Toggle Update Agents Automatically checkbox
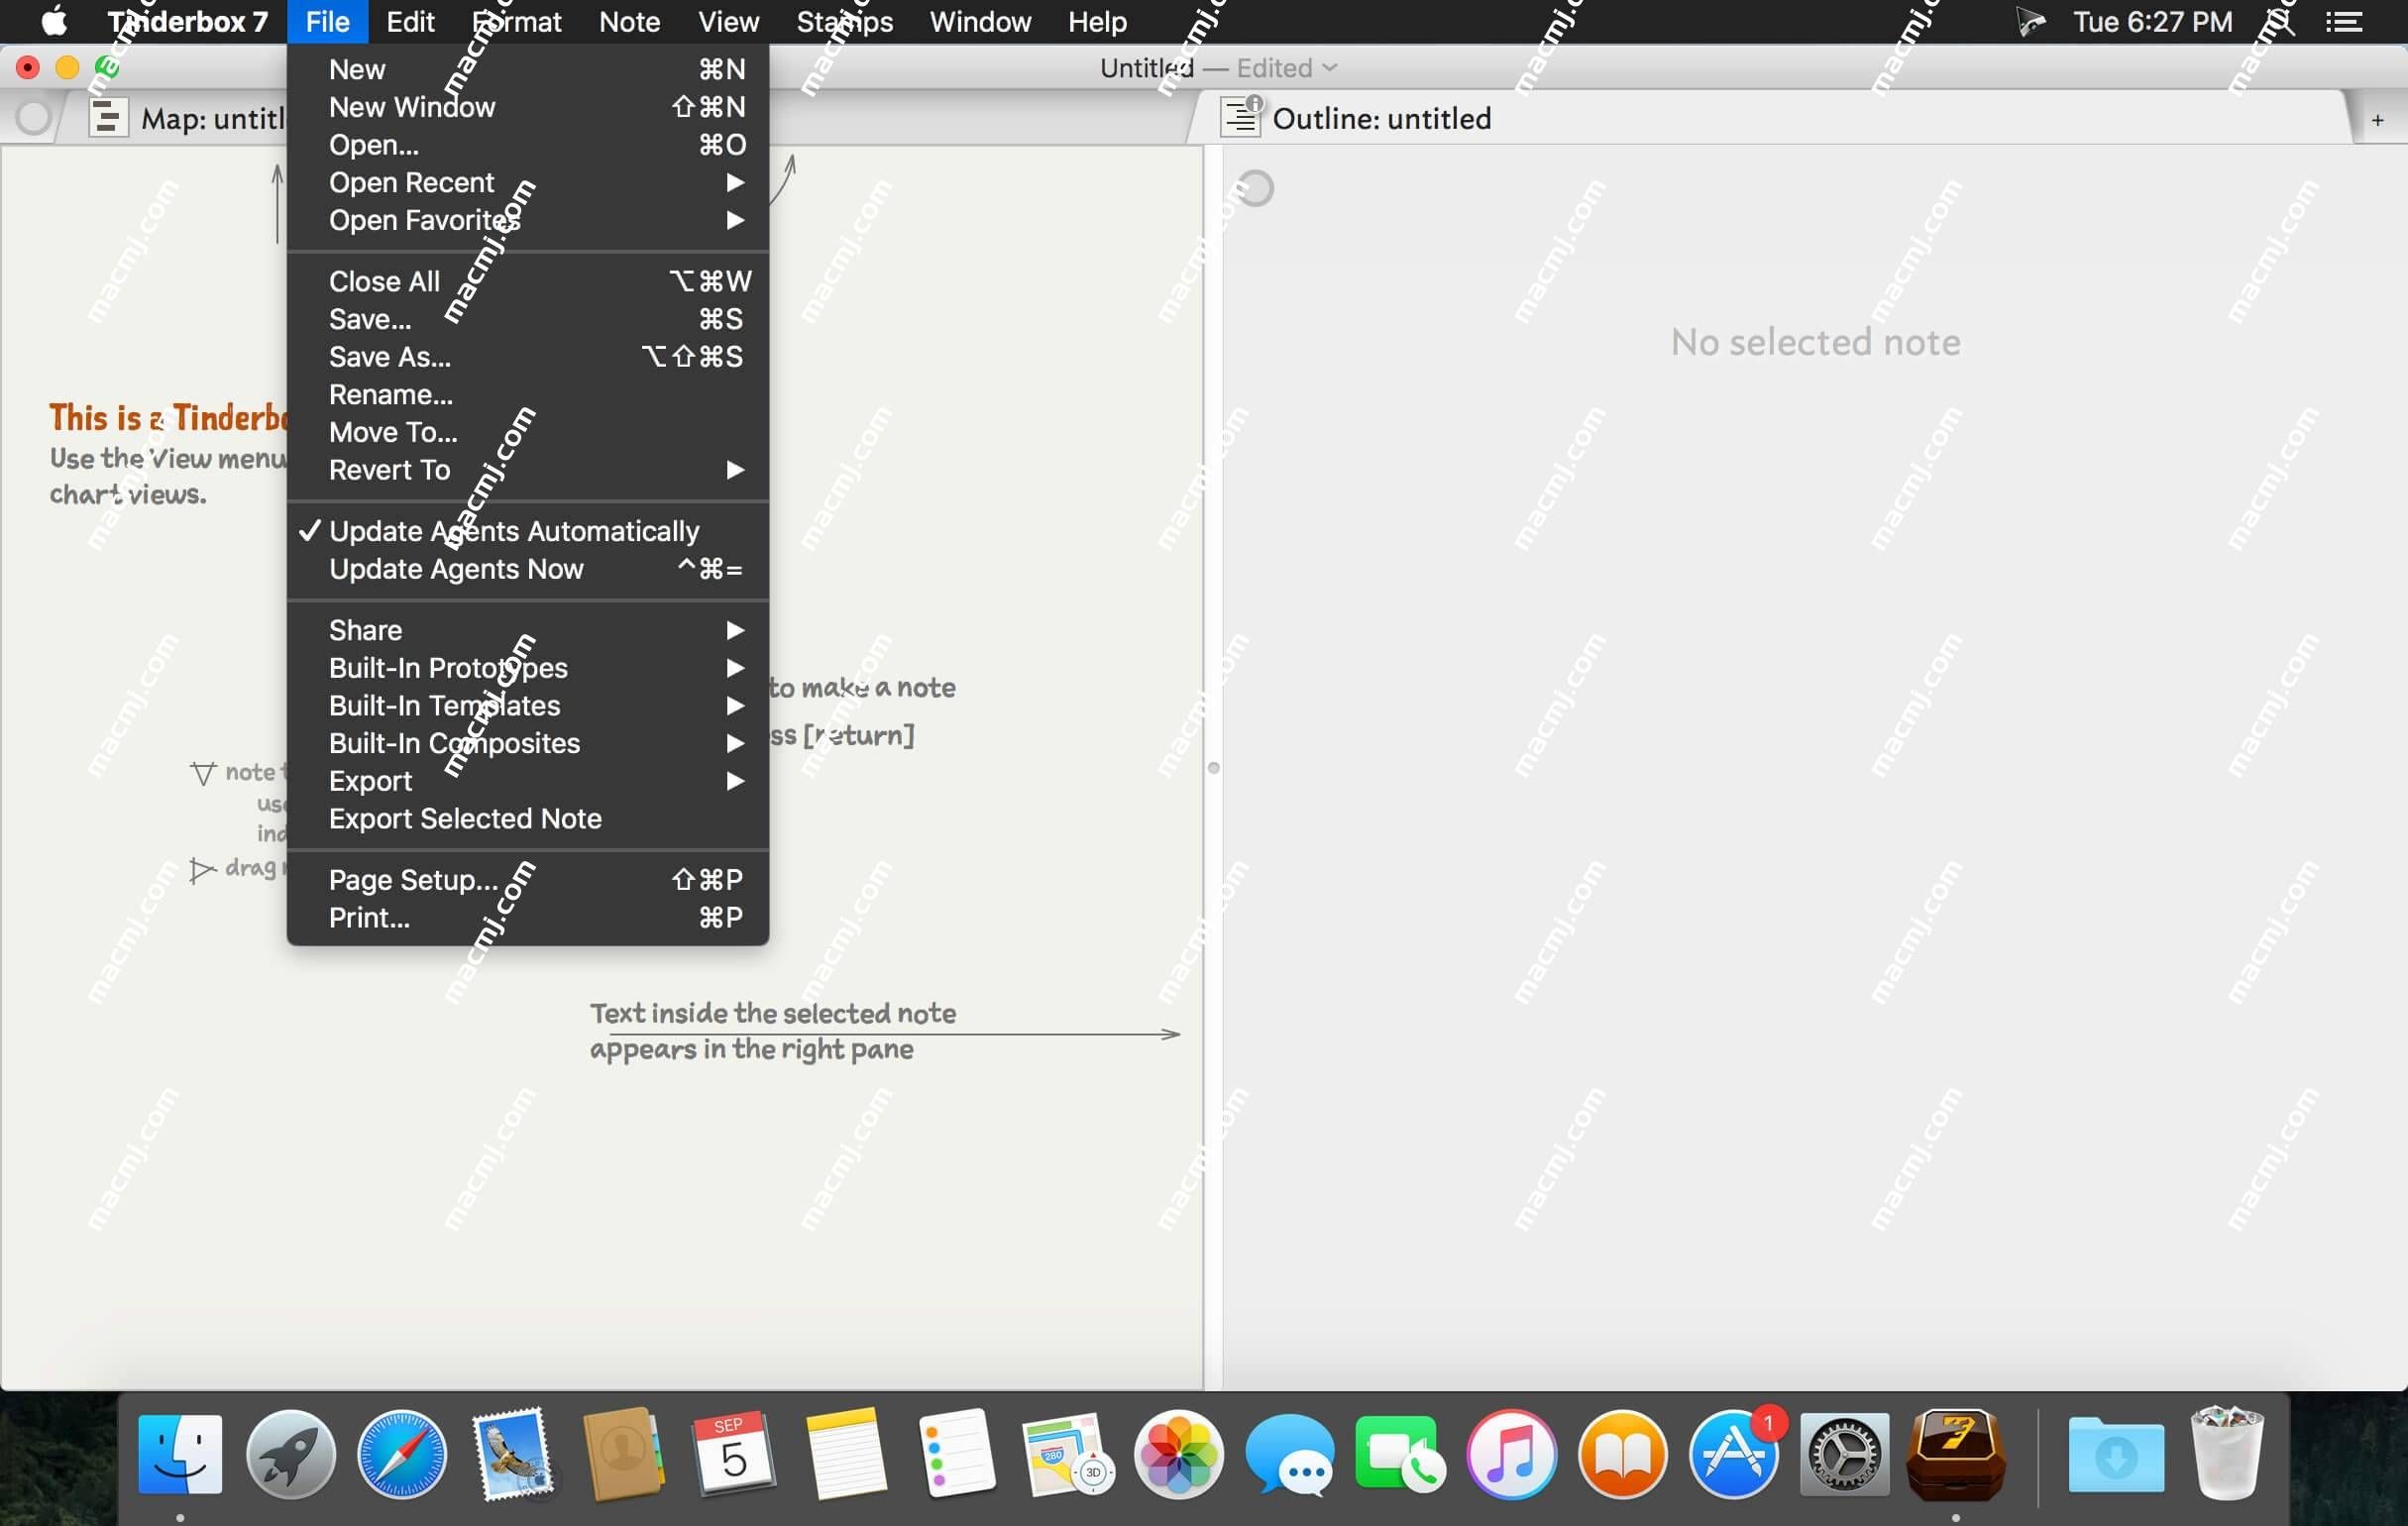Viewport: 2408px width, 1526px height. (514, 530)
